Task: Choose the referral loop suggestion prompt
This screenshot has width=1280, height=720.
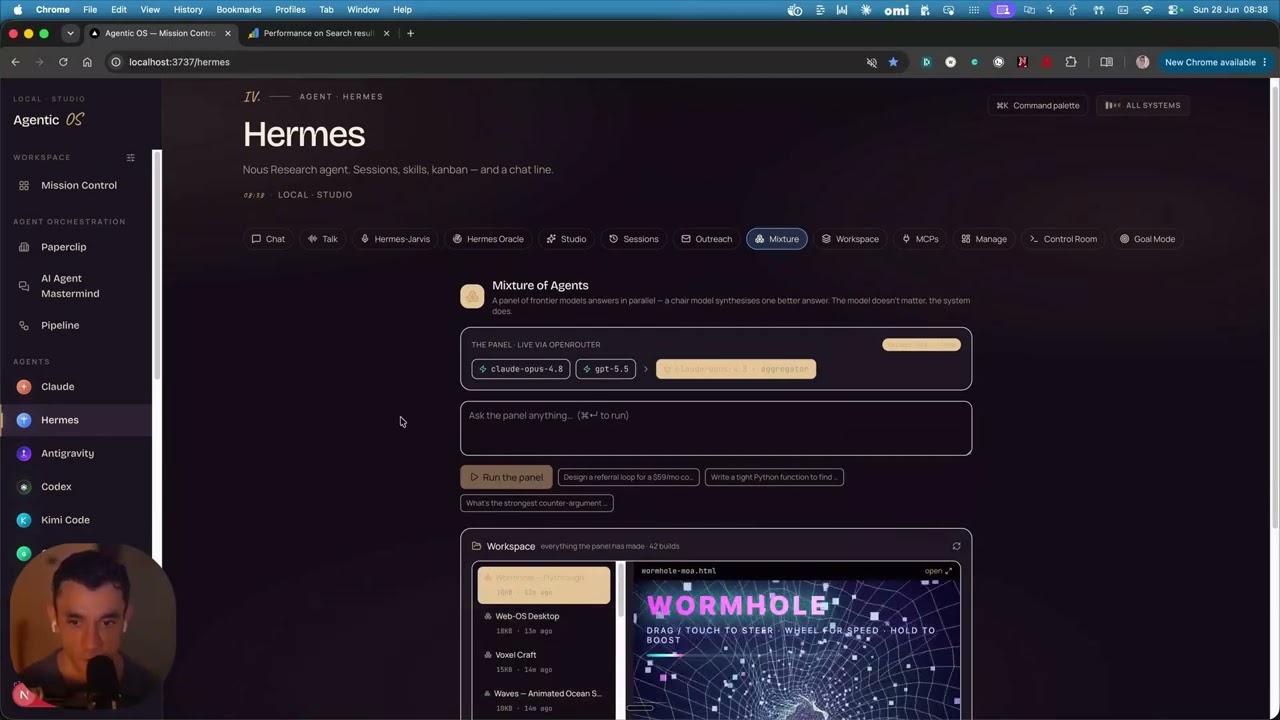Action: [628, 477]
